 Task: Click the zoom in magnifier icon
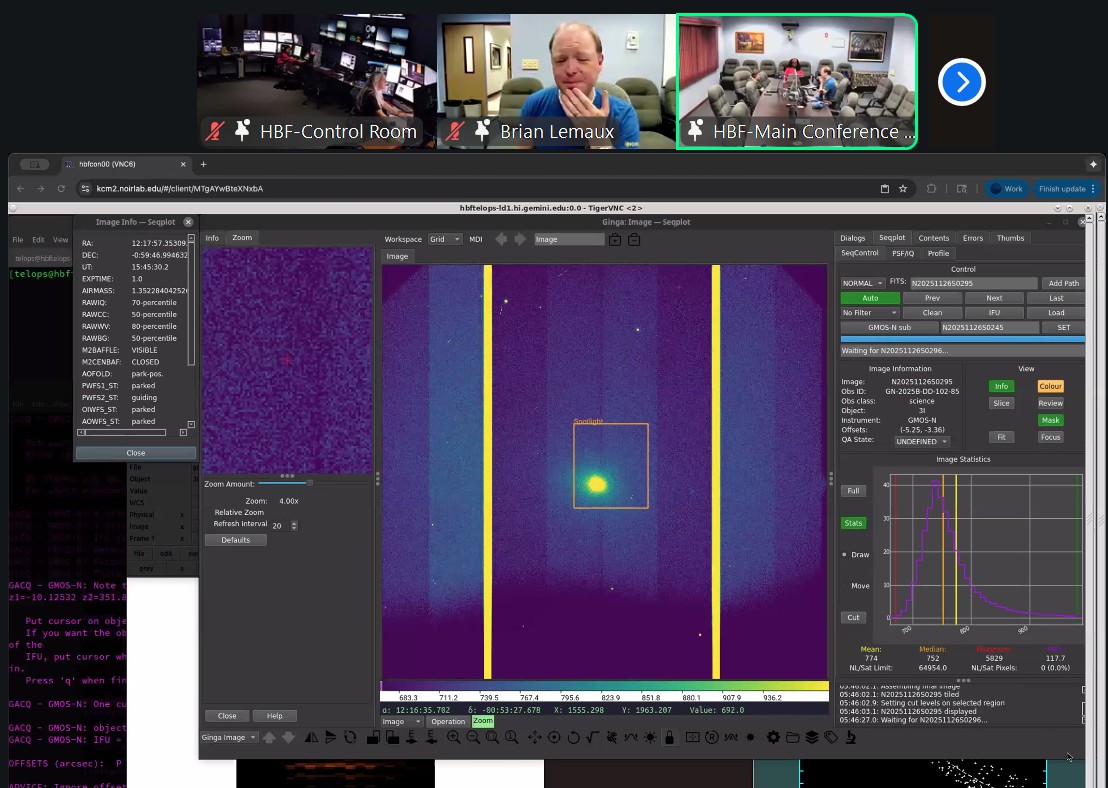click(454, 737)
